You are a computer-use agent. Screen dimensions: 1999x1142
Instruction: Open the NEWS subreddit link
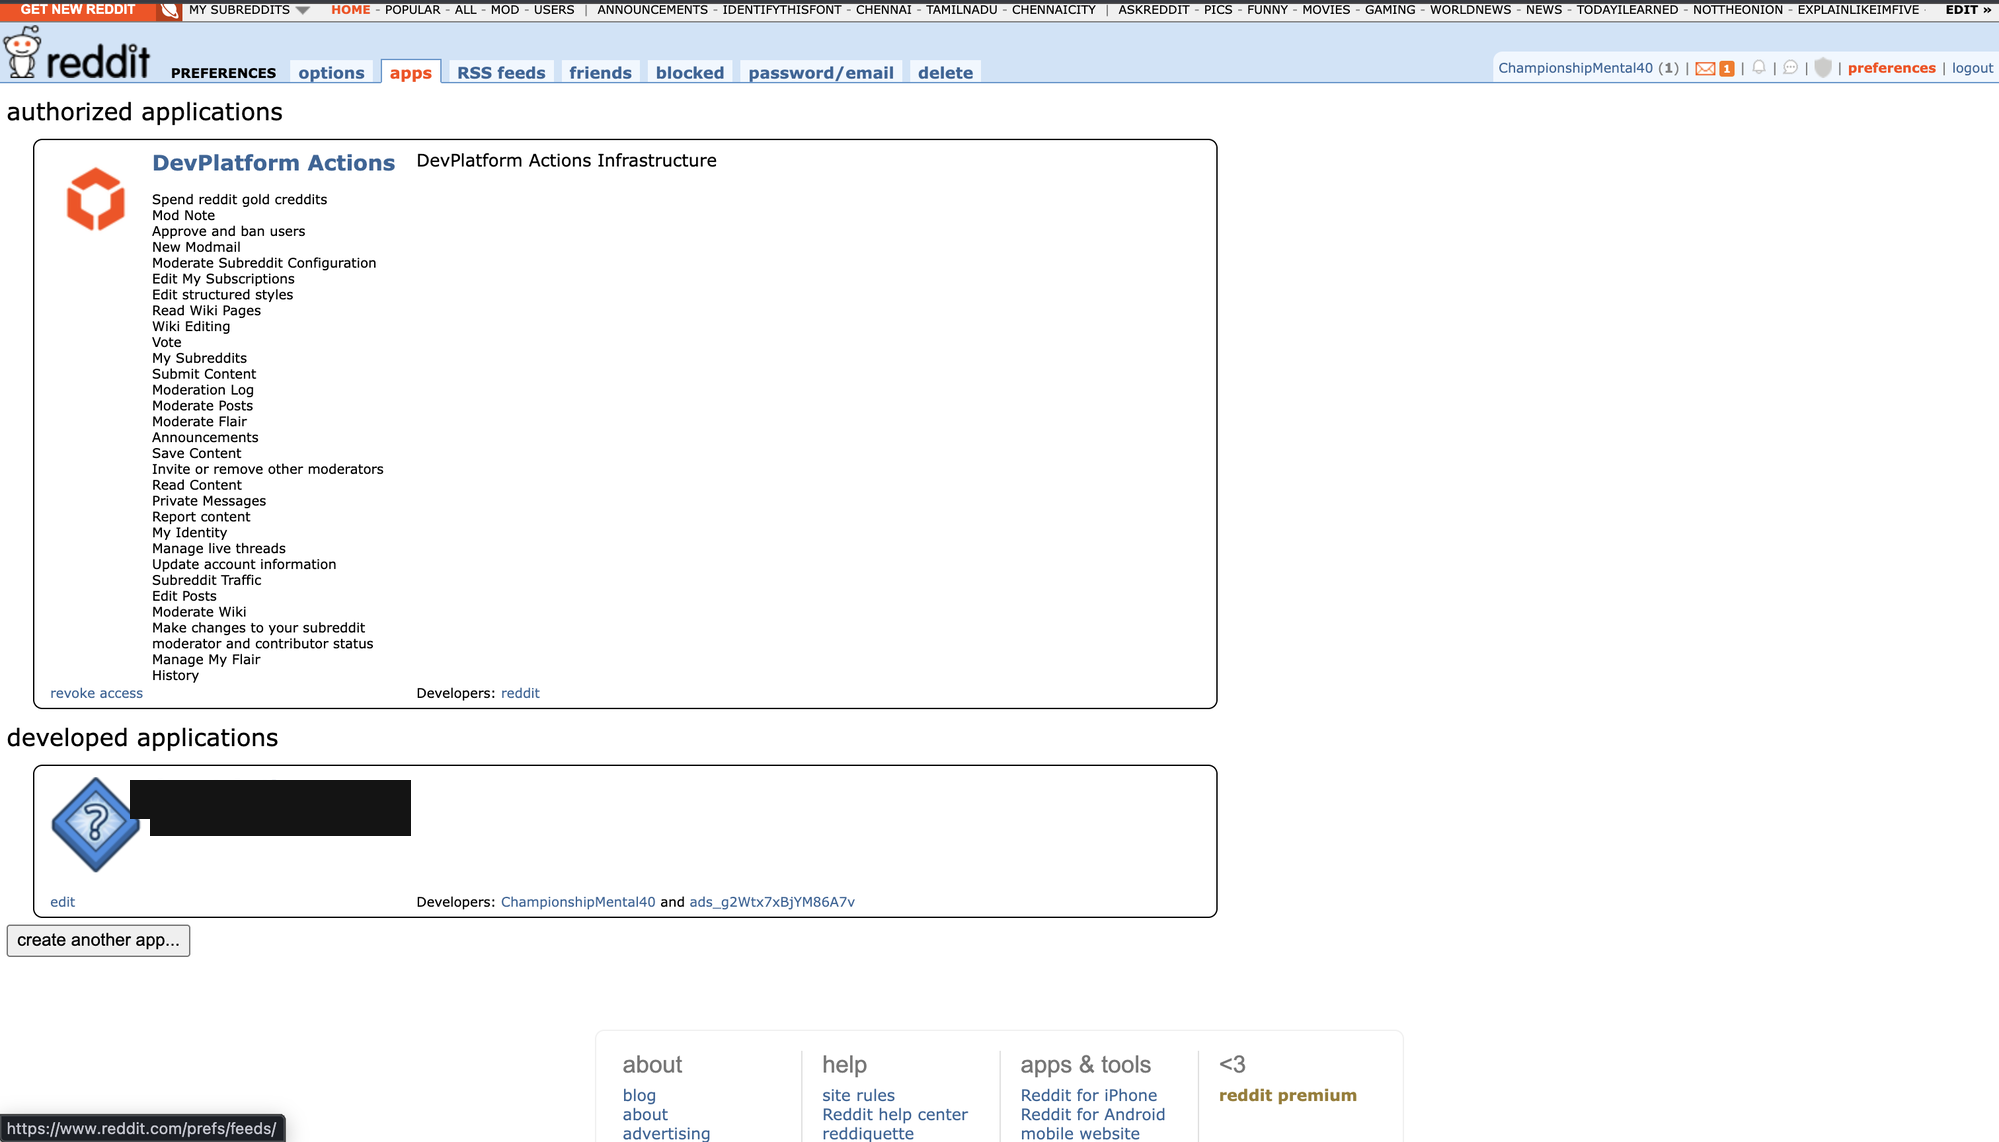tap(1544, 10)
